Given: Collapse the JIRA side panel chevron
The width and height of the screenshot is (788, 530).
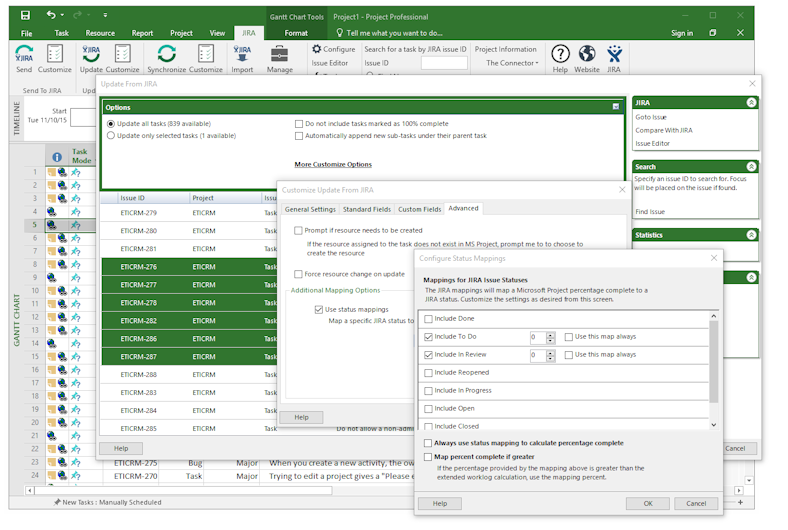Looking at the screenshot, I should (751, 102).
